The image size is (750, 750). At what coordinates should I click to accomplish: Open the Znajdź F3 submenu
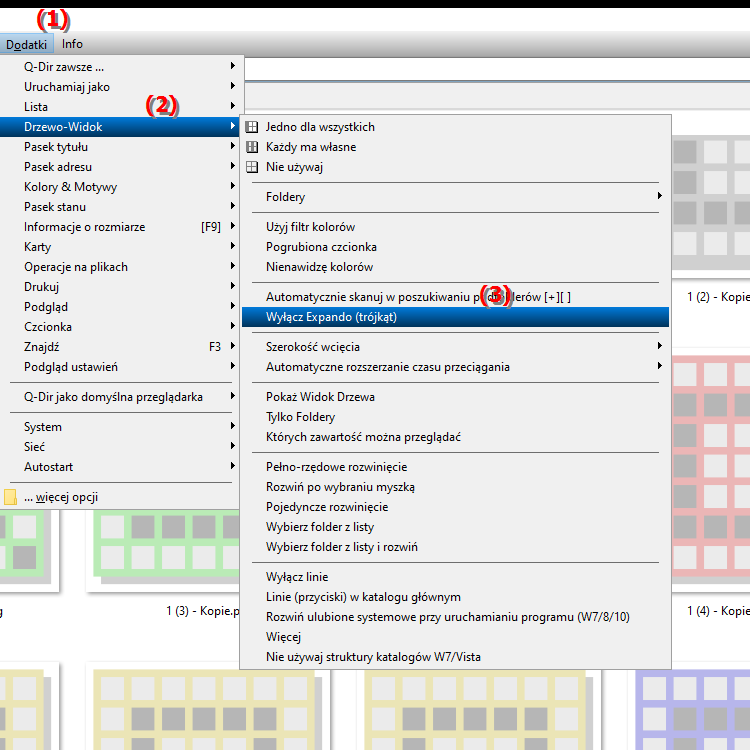(x=120, y=347)
